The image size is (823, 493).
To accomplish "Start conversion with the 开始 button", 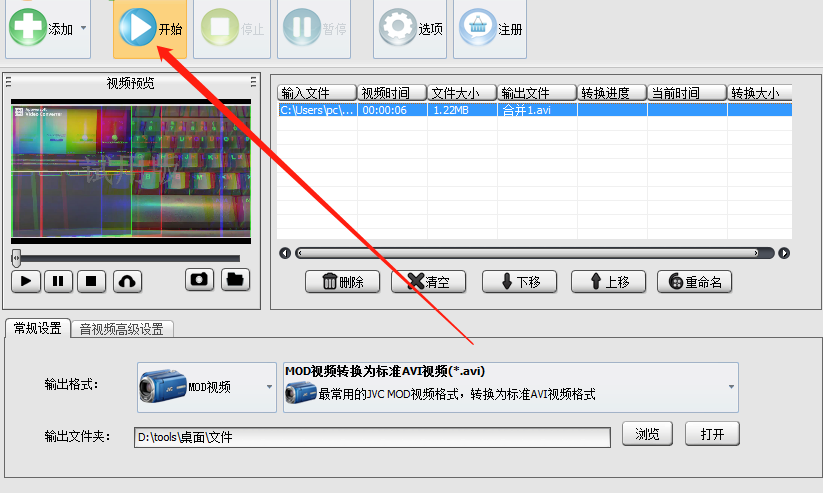I will pyautogui.click(x=150, y=29).
